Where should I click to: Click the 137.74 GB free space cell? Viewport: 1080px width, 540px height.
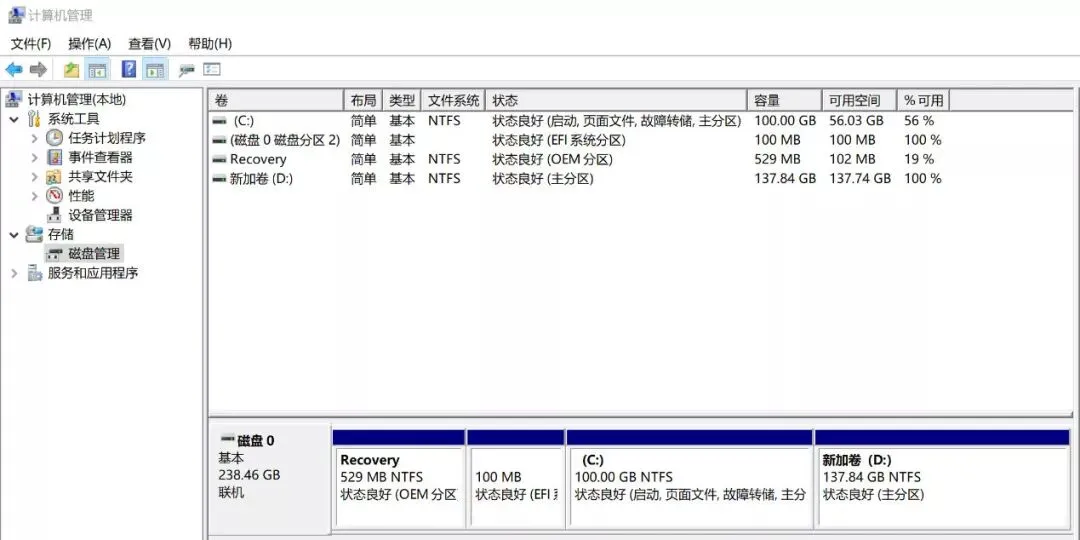[860, 178]
